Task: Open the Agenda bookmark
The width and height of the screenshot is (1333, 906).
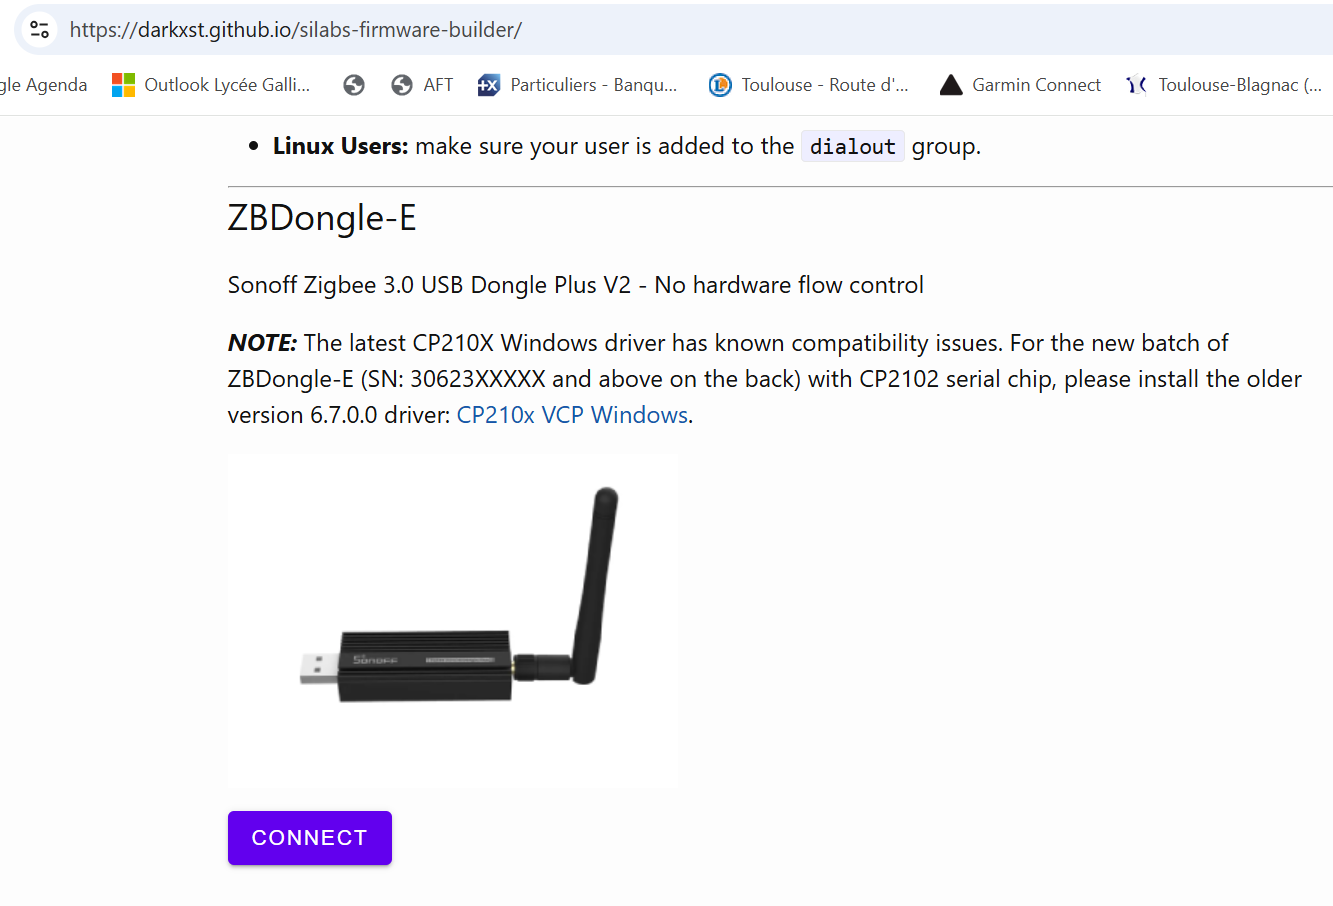Action: pyautogui.click(x=44, y=85)
